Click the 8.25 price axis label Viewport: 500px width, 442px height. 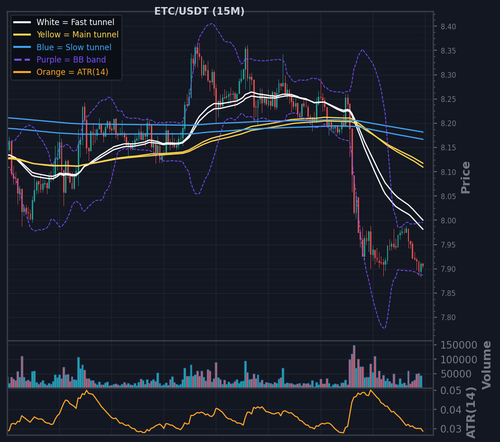pos(448,99)
